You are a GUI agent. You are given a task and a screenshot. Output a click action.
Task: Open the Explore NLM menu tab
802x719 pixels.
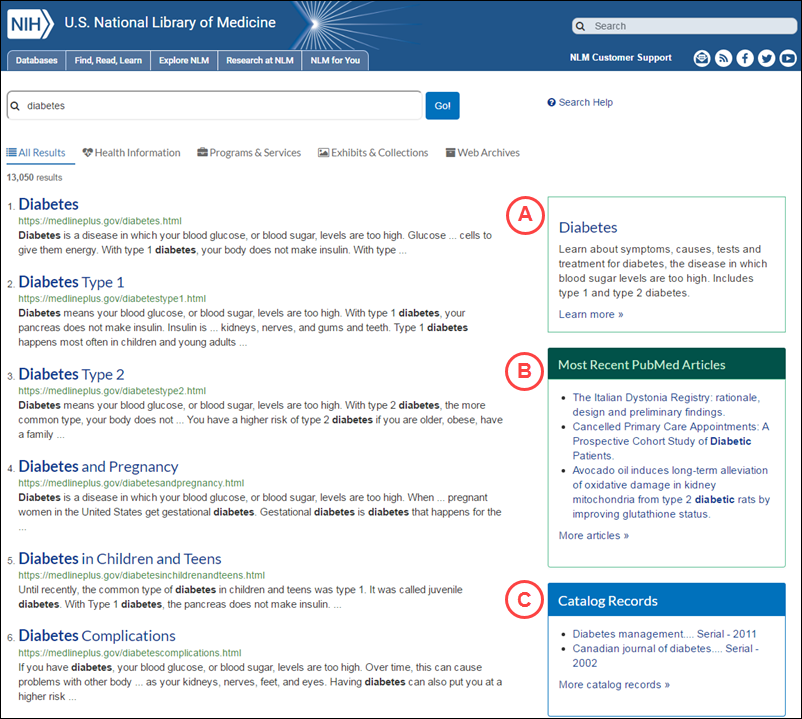click(x=180, y=61)
